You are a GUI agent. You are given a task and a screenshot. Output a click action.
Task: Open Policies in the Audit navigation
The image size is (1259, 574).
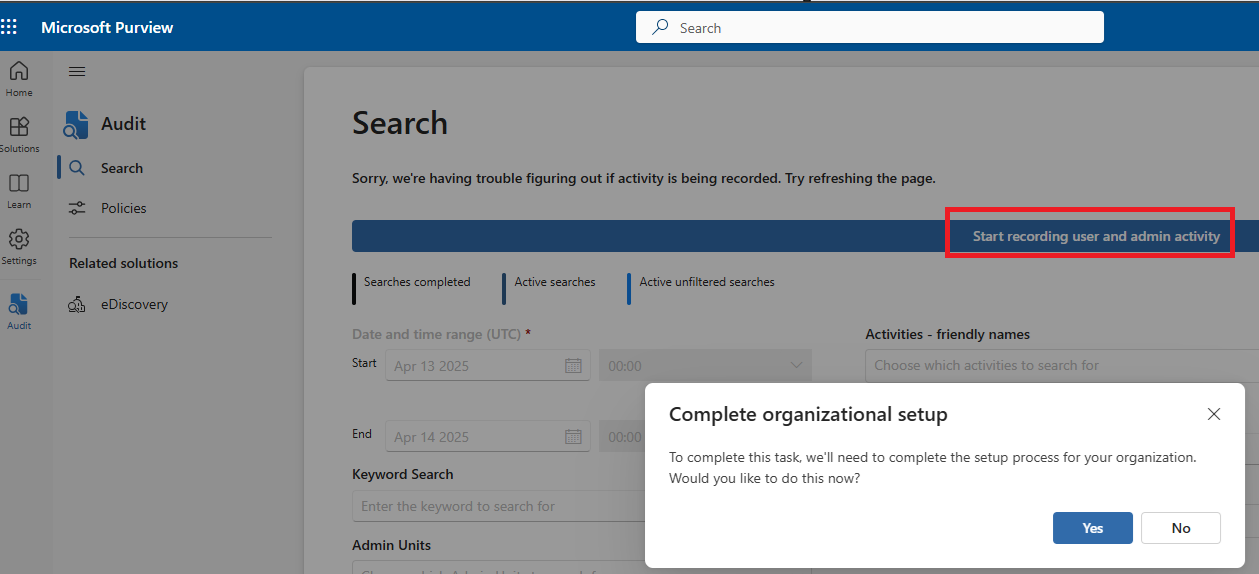[123, 208]
